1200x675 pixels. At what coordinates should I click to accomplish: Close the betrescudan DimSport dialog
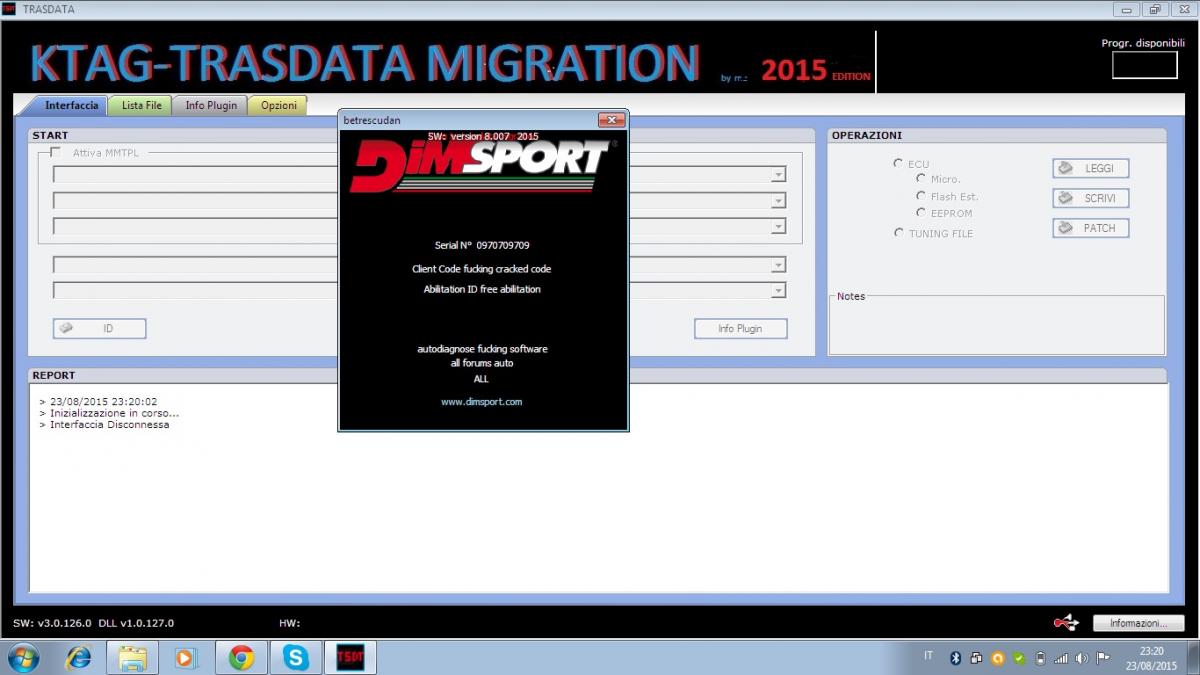coord(611,120)
